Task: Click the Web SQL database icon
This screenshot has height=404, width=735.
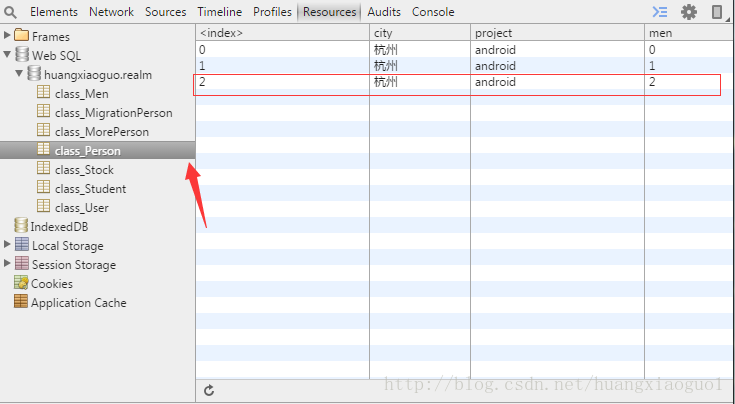Action: [22, 54]
